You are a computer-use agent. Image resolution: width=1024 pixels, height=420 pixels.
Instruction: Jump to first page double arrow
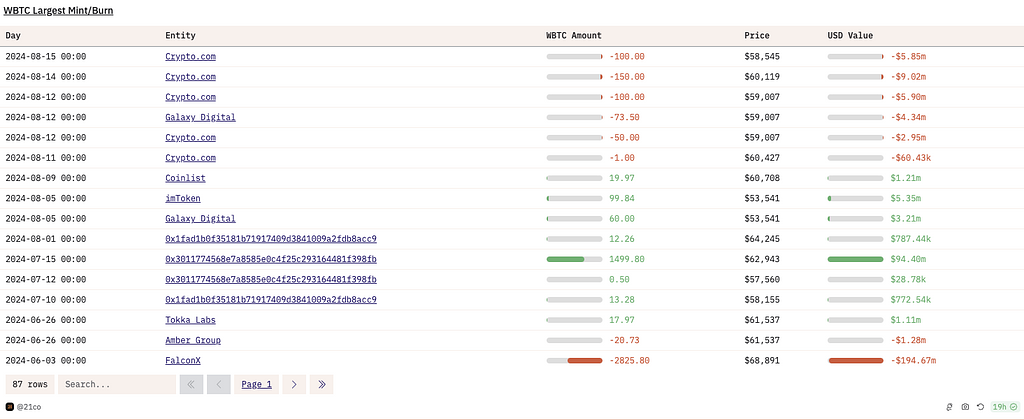tap(191, 384)
